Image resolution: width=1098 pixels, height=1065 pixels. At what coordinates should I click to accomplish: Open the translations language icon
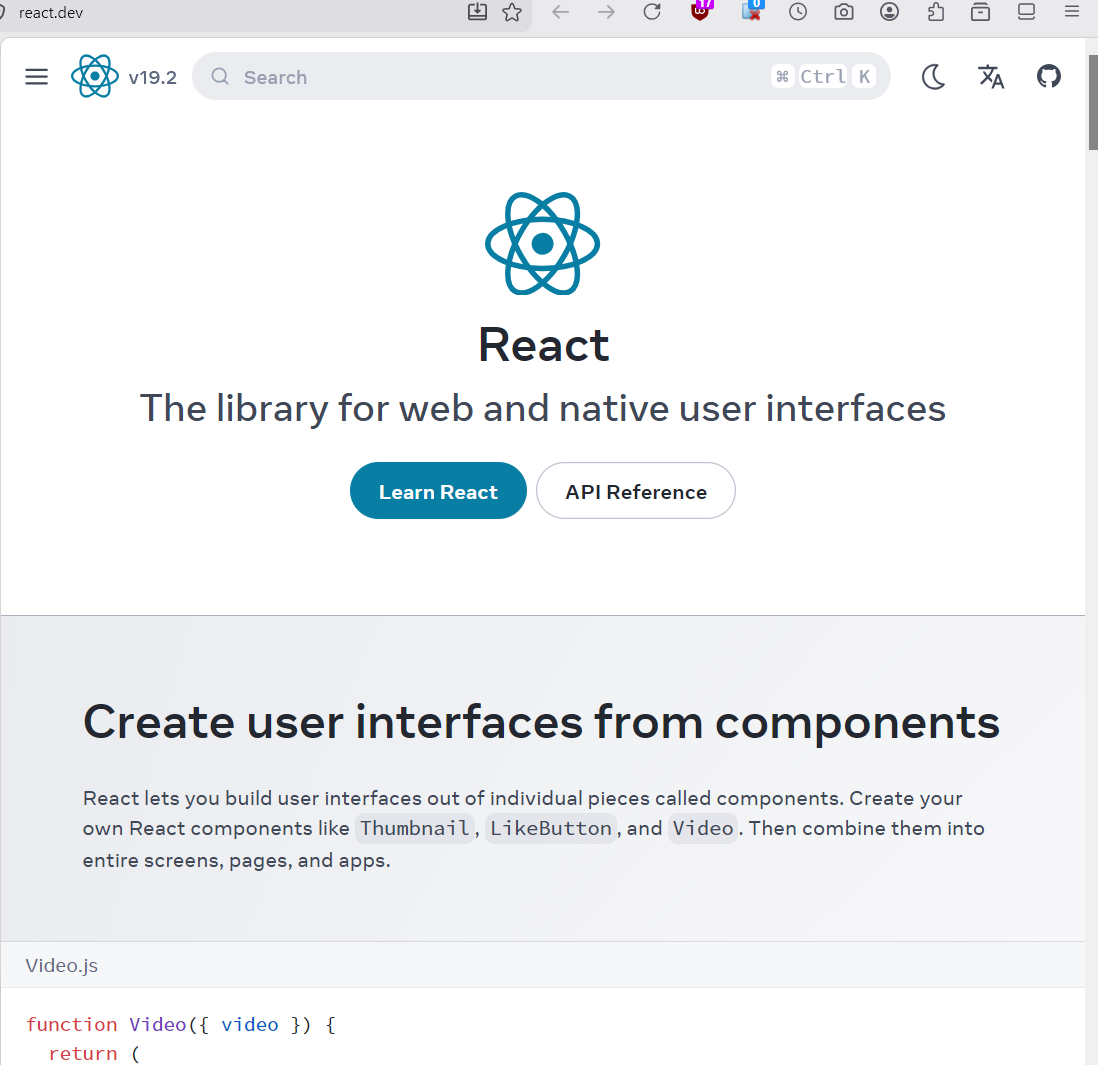(x=991, y=76)
